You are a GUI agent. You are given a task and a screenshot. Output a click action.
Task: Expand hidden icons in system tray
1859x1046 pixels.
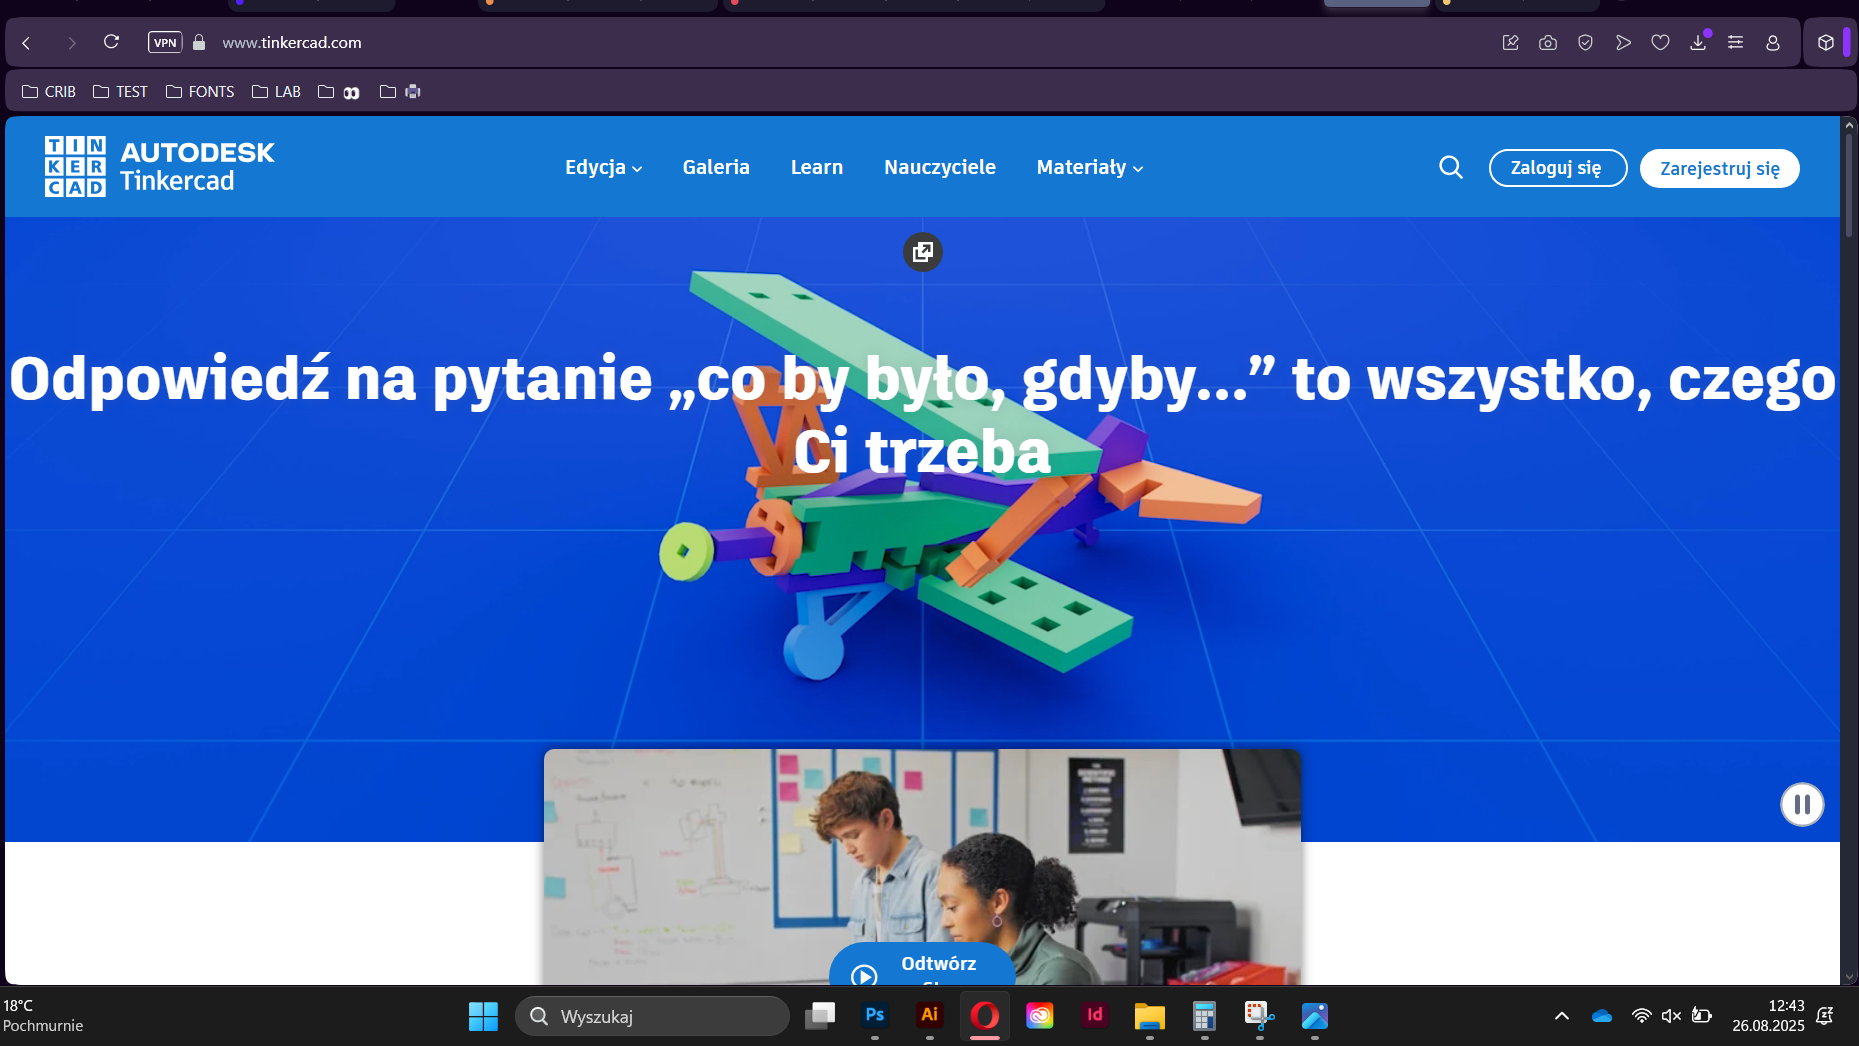click(1561, 1016)
